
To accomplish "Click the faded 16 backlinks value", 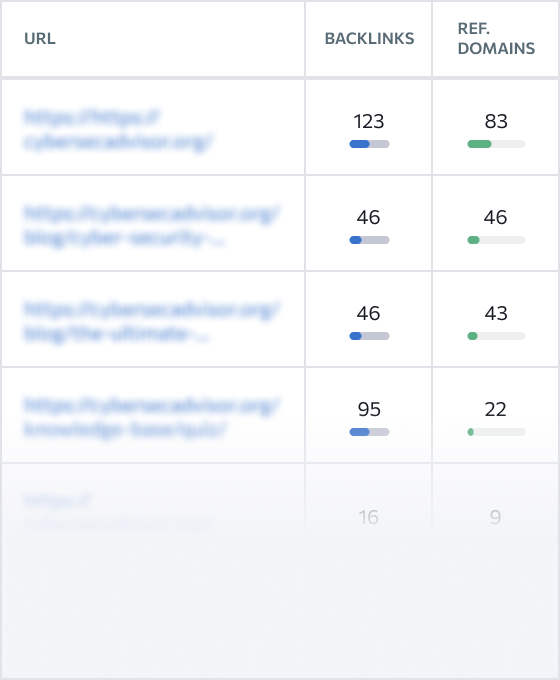I will click(x=369, y=517).
